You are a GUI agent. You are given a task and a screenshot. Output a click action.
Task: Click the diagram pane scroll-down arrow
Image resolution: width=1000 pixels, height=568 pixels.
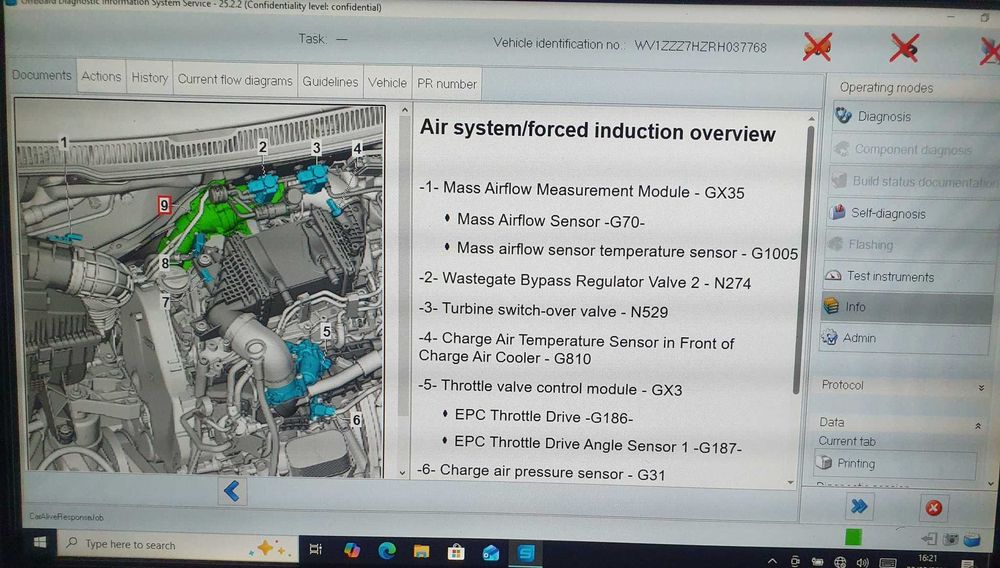402,473
